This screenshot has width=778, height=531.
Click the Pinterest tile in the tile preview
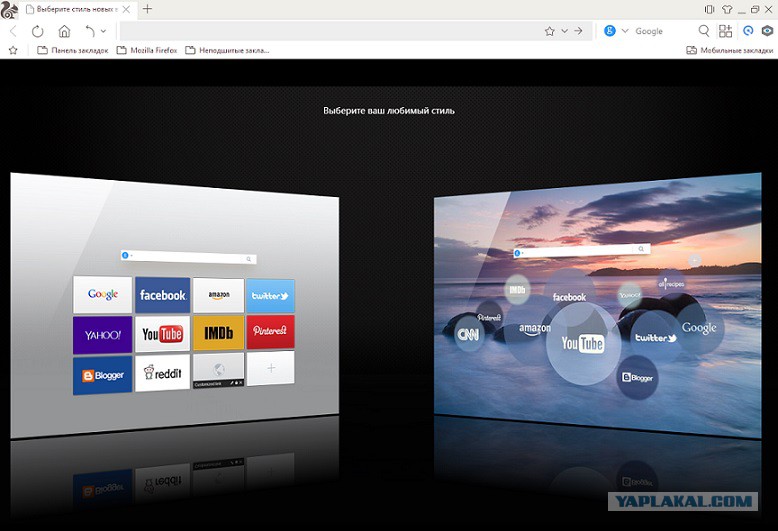pyautogui.click(x=270, y=331)
